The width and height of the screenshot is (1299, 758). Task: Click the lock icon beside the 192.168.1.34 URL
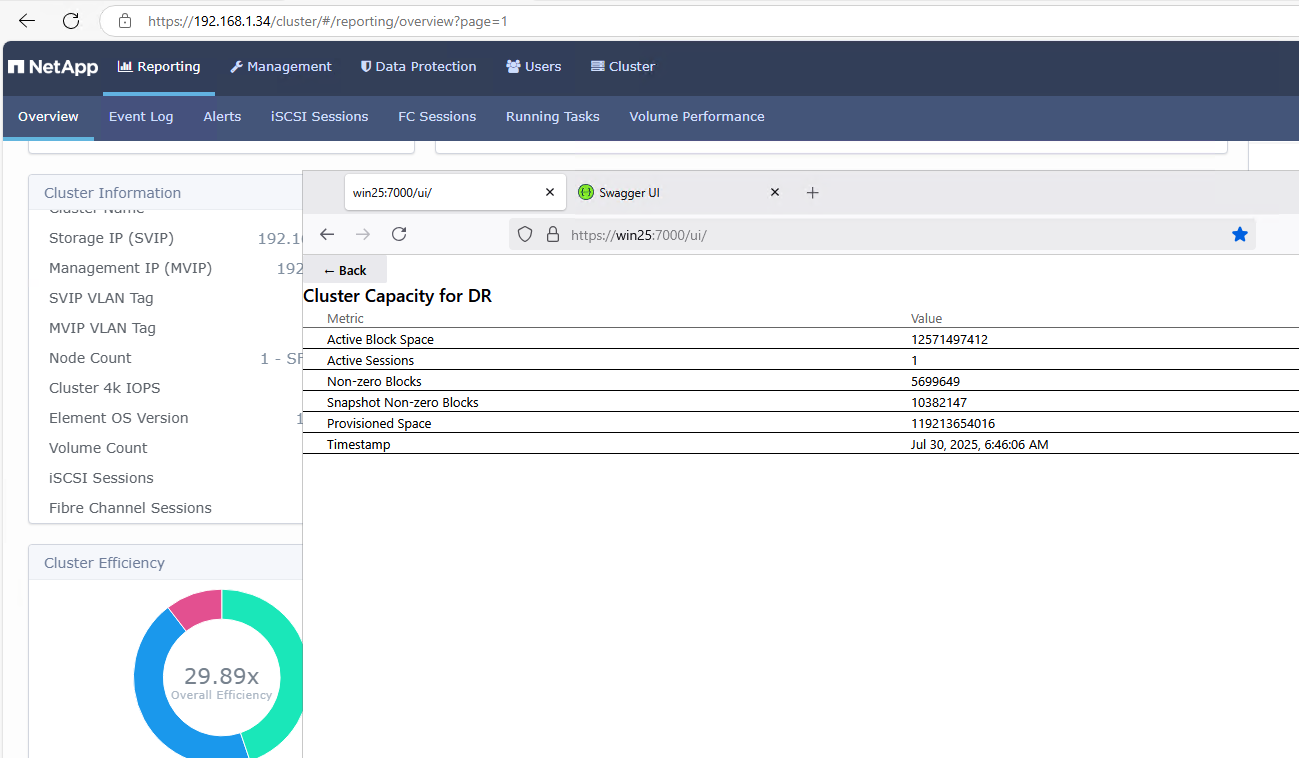coord(125,20)
